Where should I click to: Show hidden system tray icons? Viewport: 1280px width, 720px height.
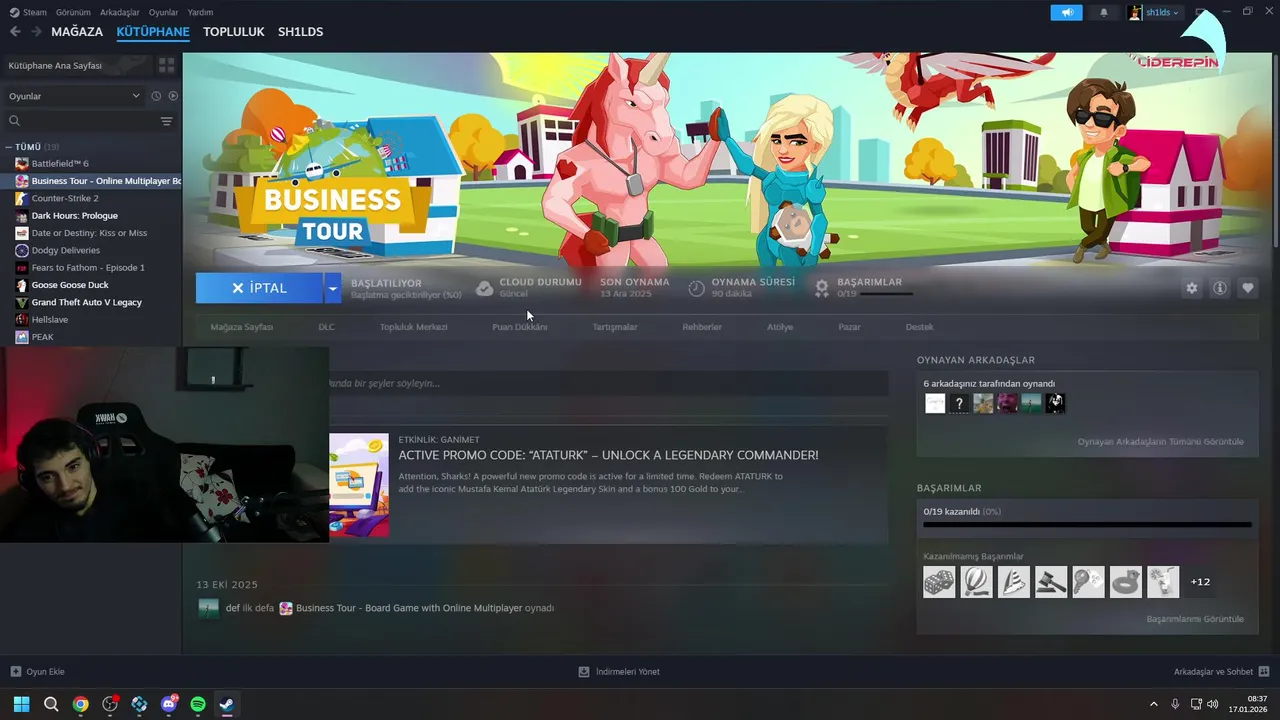(x=1153, y=704)
